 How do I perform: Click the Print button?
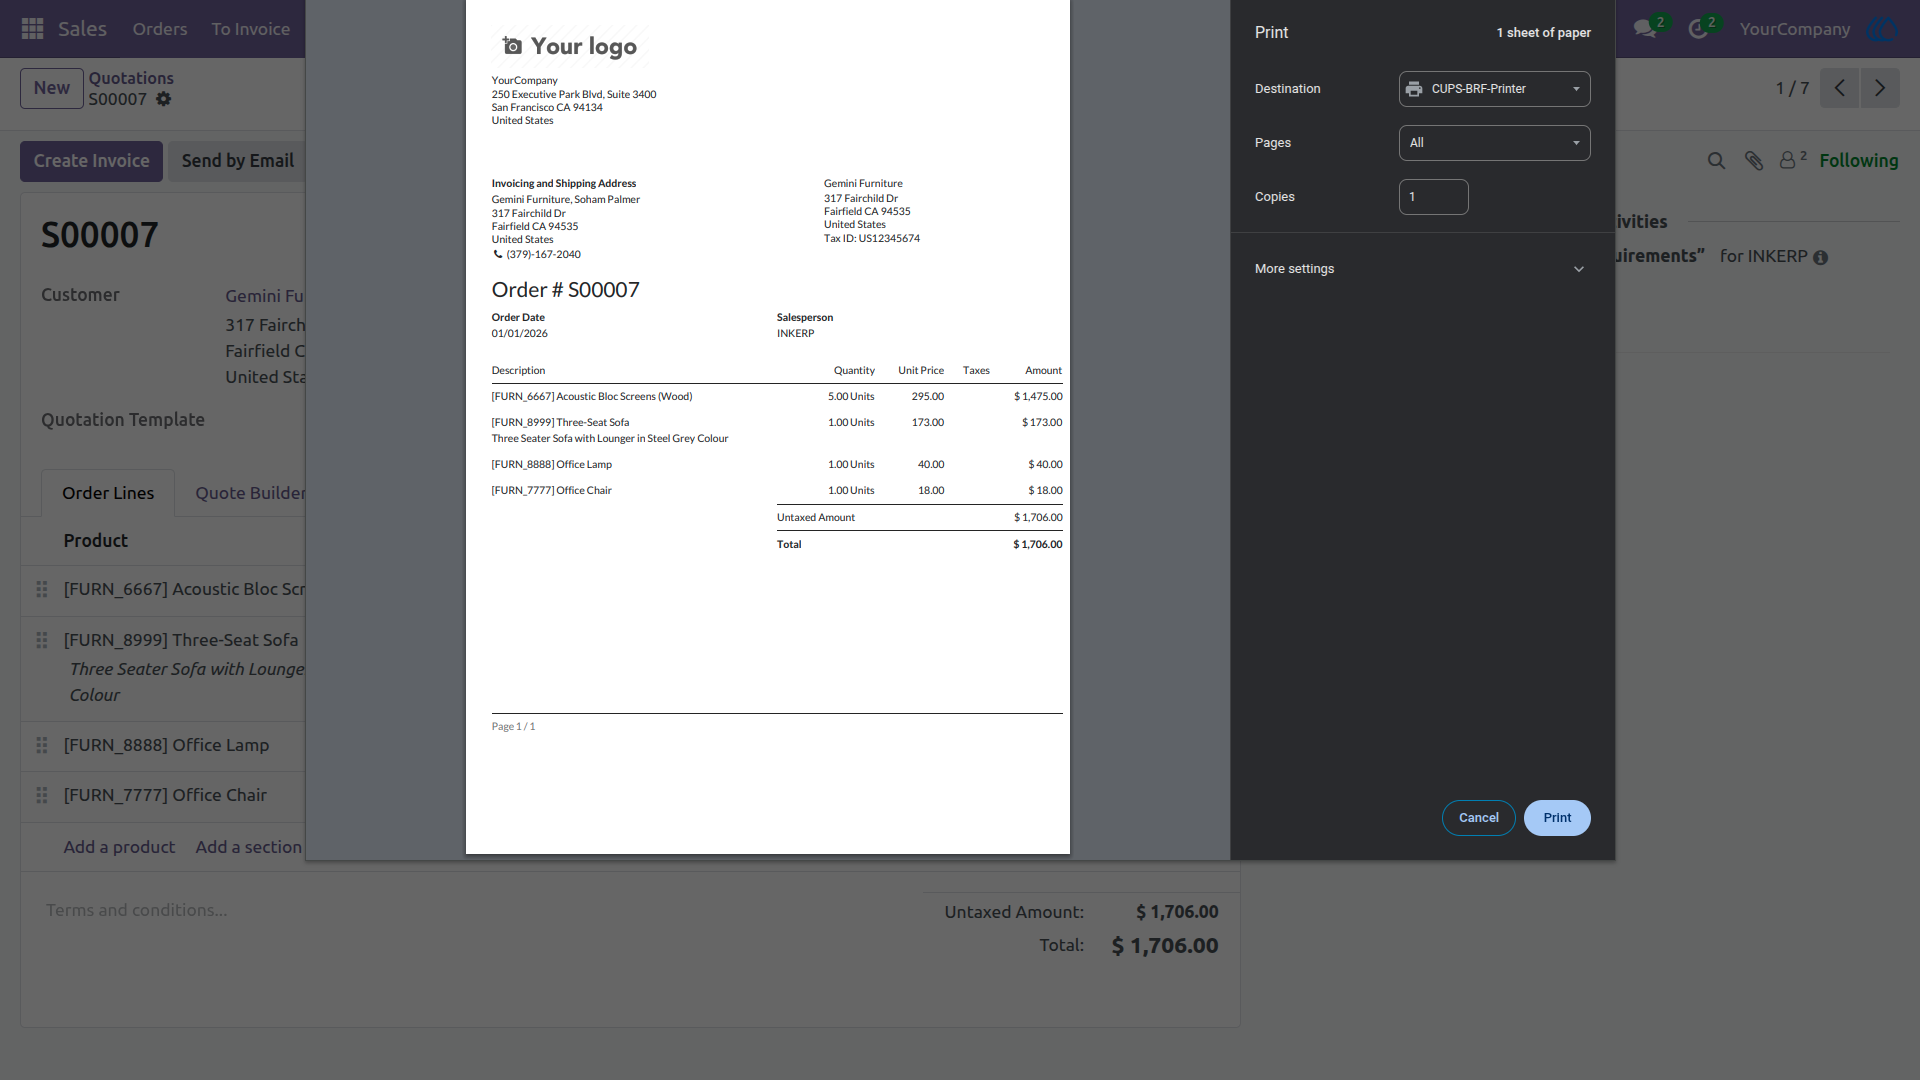tap(1557, 818)
